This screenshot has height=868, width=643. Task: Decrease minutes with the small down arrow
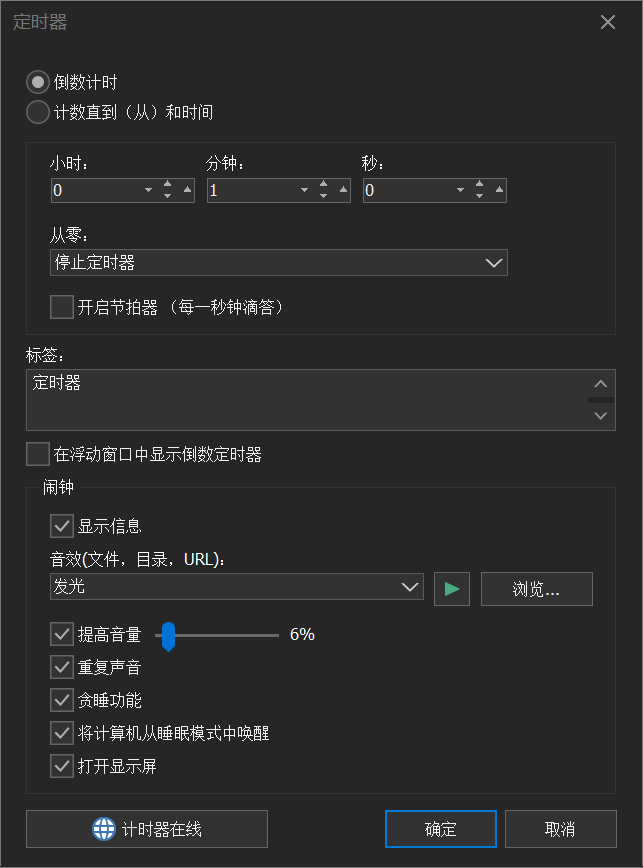324,196
